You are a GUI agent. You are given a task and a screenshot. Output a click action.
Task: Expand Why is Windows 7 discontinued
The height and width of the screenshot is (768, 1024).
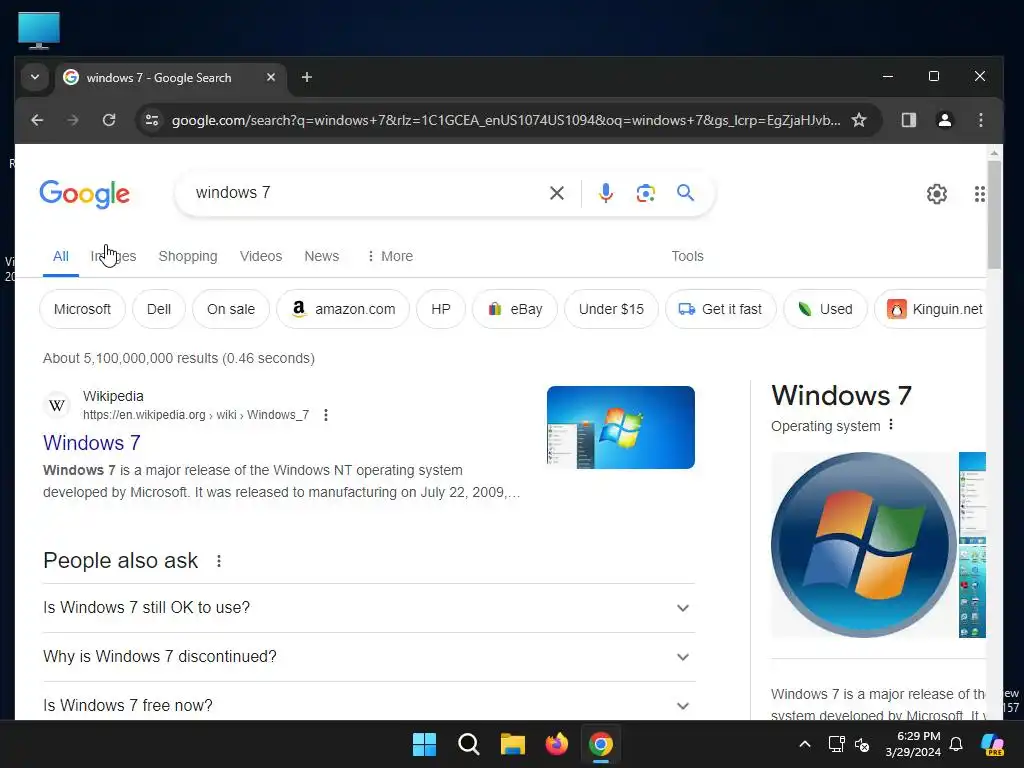click(369, 657)
